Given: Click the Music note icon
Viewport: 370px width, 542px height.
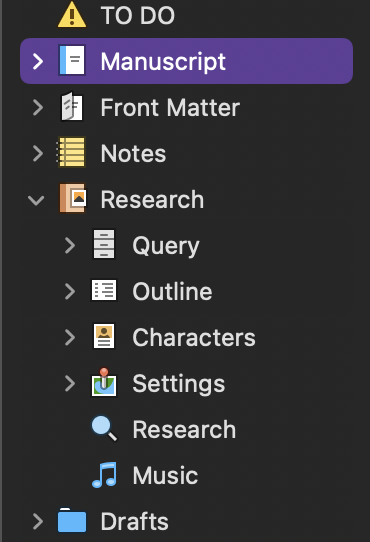Looking at the screenshot, I should coord(104,475).
